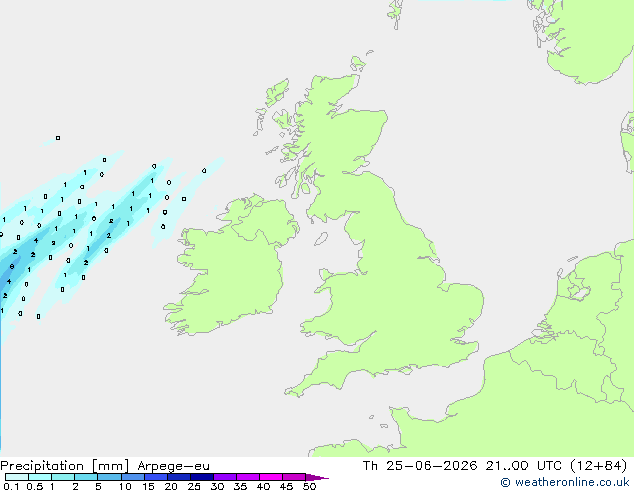634x490 pixels.
Task: Click the forecast date "25-06-2026"
Action: pos(432,466)
